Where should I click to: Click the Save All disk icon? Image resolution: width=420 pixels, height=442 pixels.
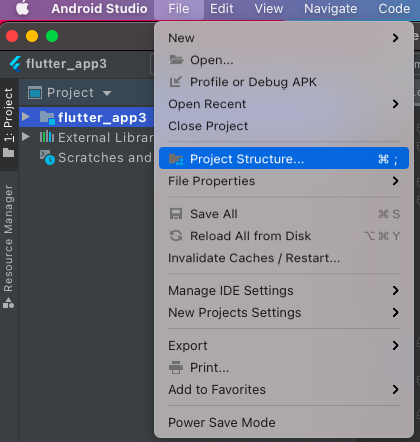[176, 214]
